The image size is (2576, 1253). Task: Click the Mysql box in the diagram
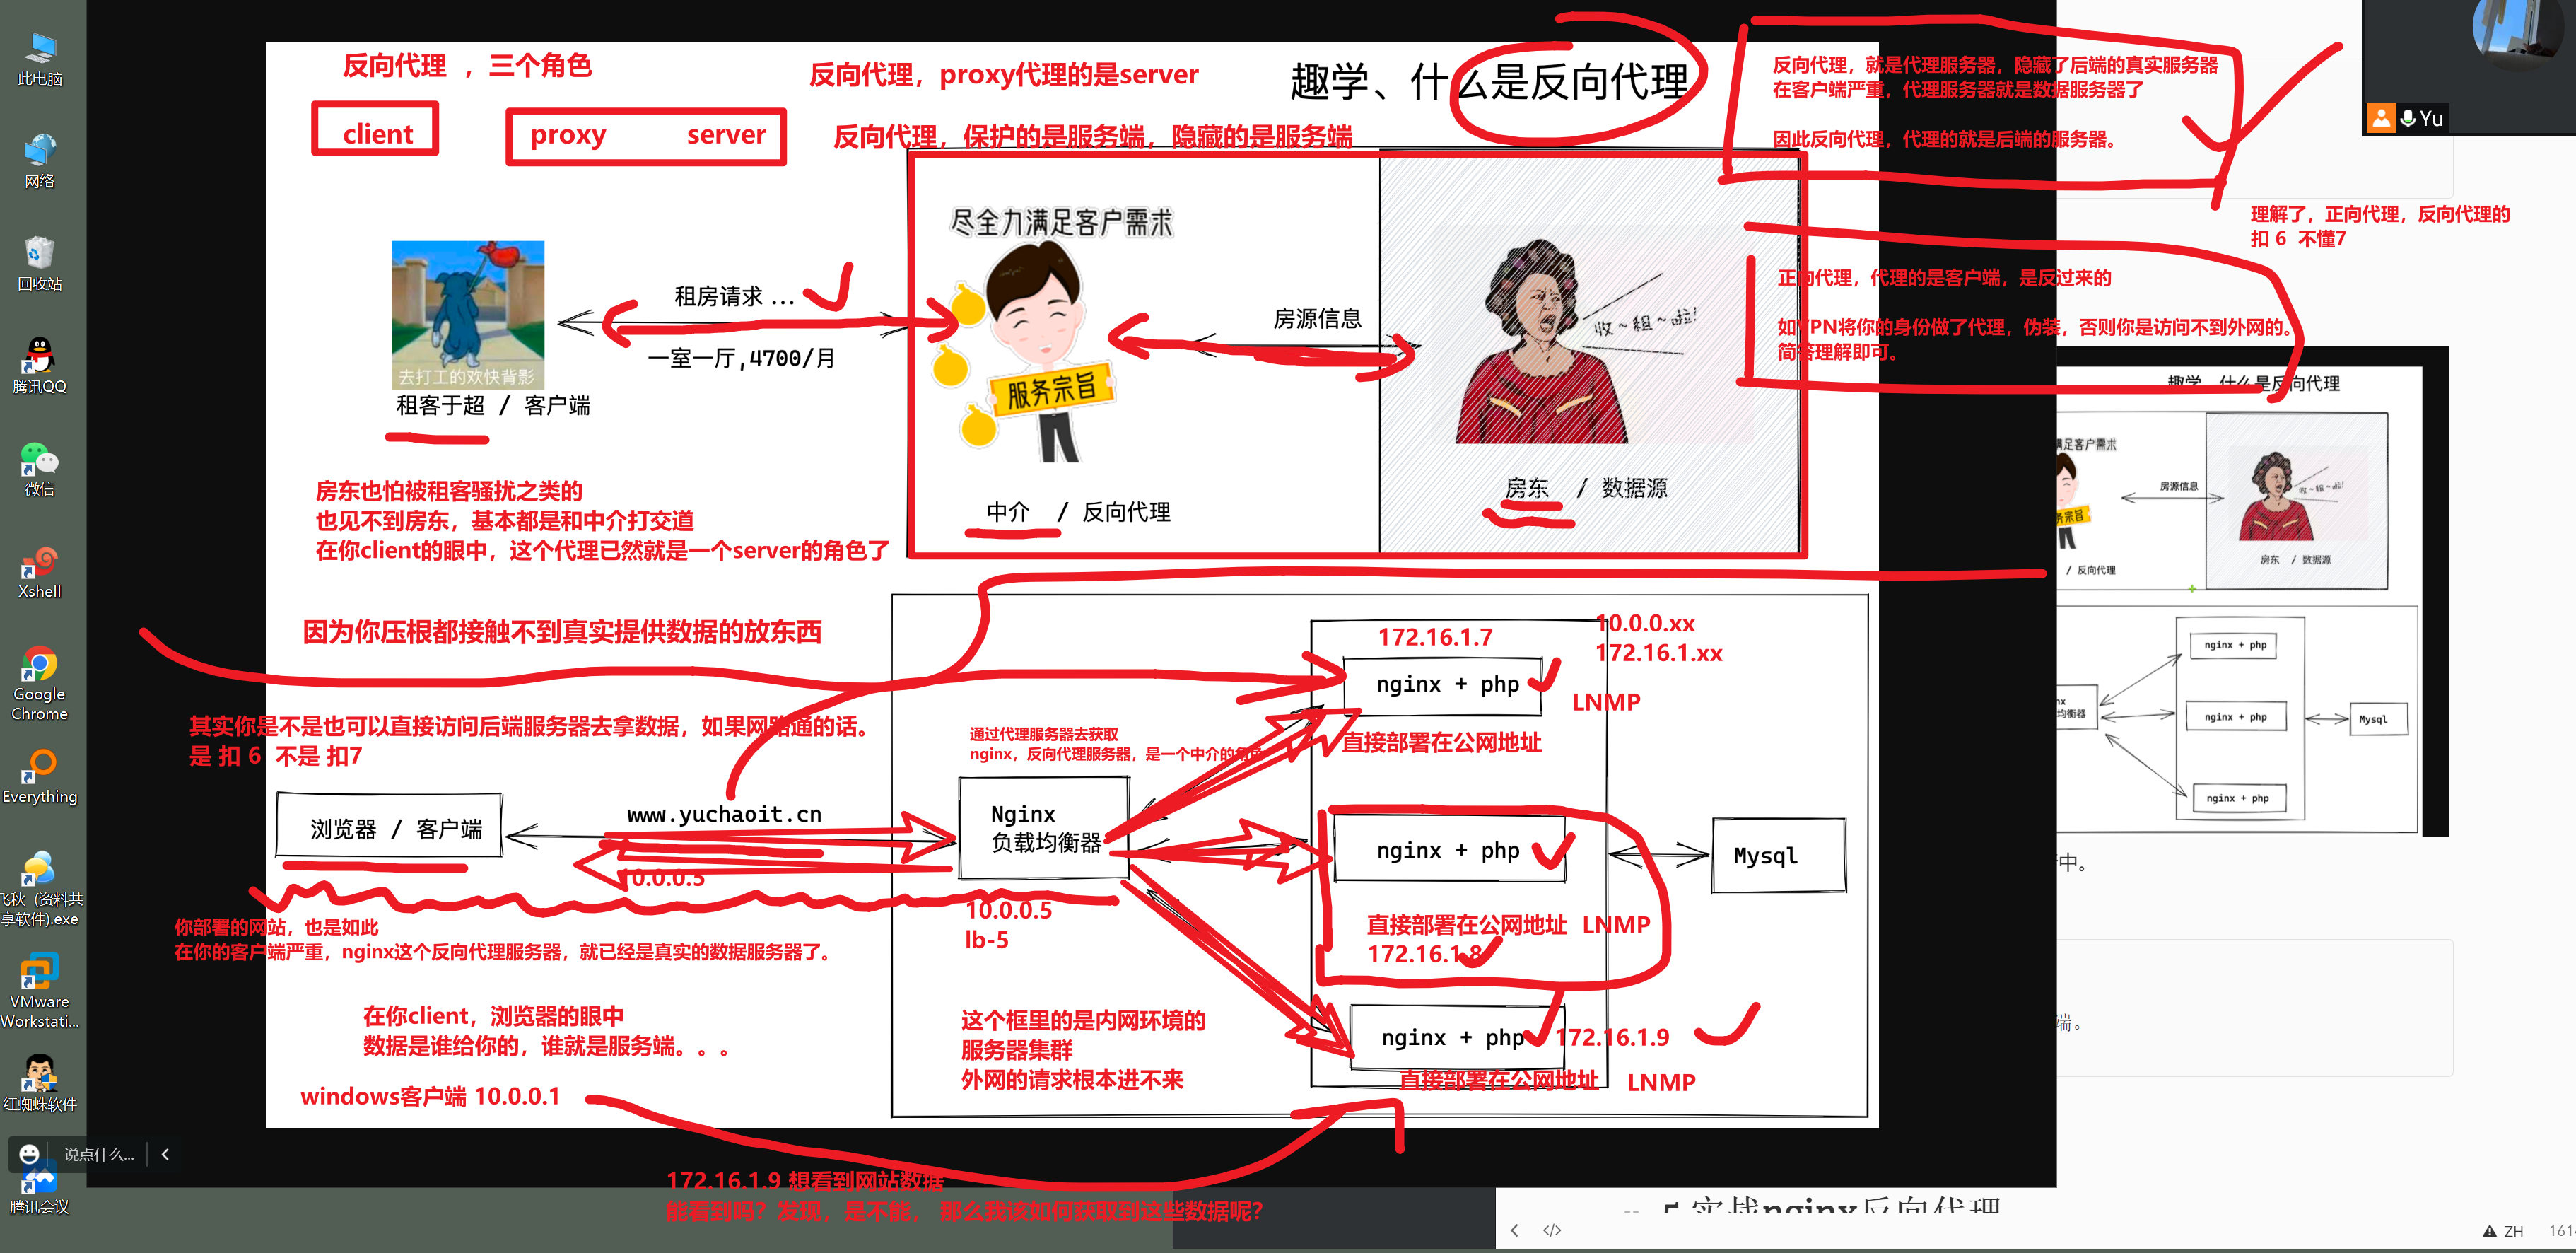(1778, 855)
